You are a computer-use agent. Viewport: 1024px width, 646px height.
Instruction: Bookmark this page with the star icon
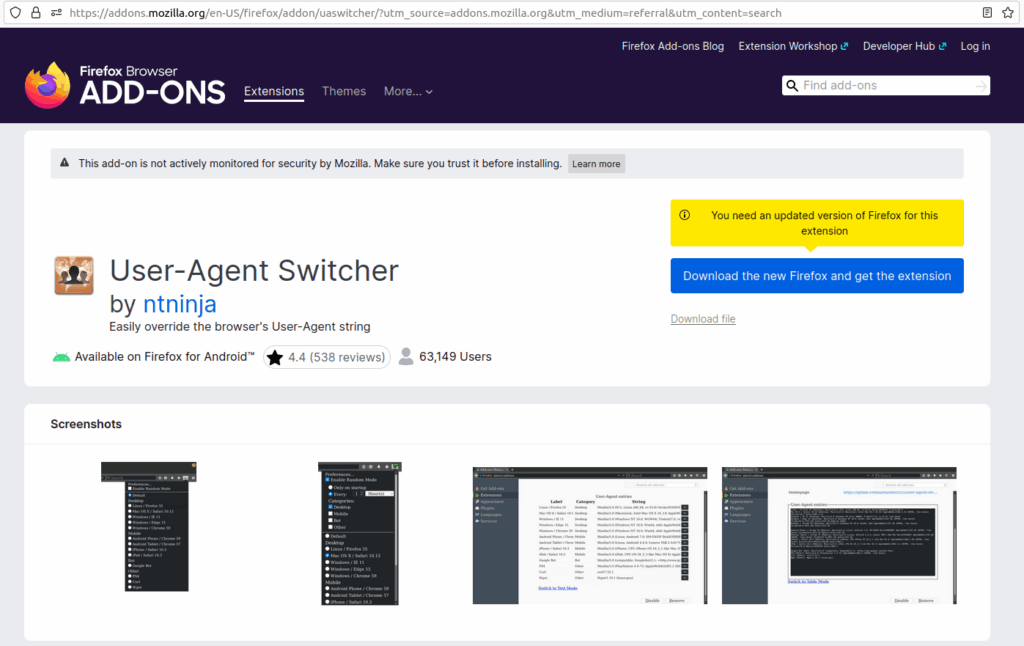[1008, 12]
